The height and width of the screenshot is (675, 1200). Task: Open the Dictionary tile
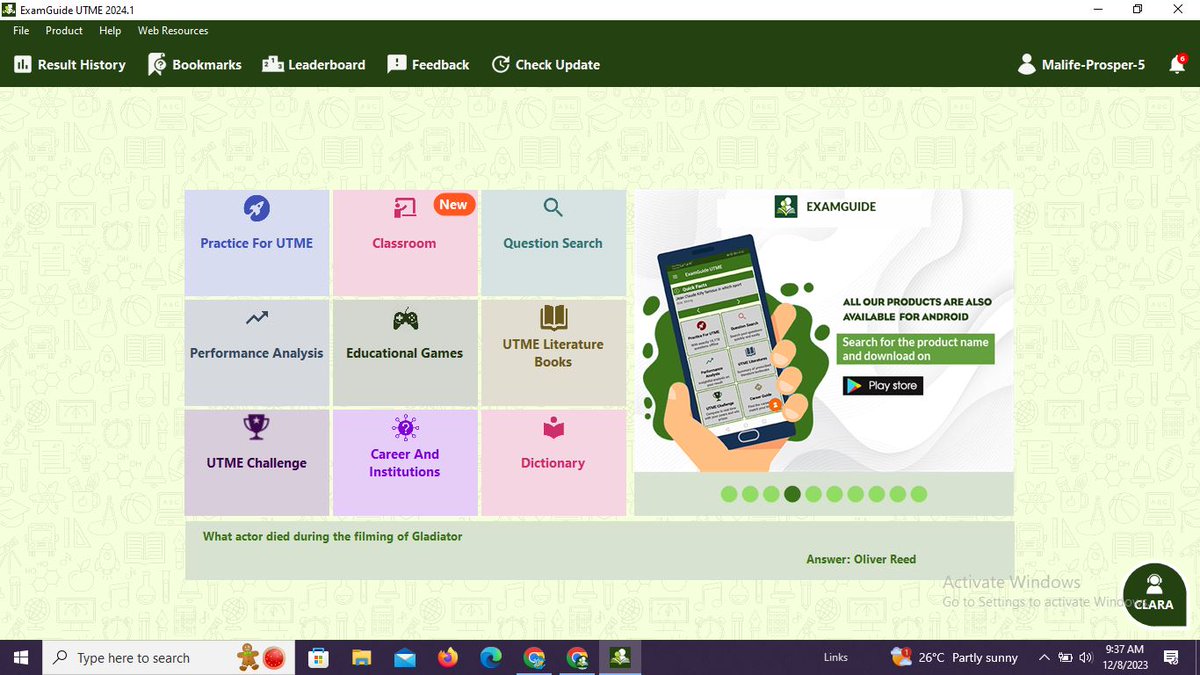pos(553,463)
